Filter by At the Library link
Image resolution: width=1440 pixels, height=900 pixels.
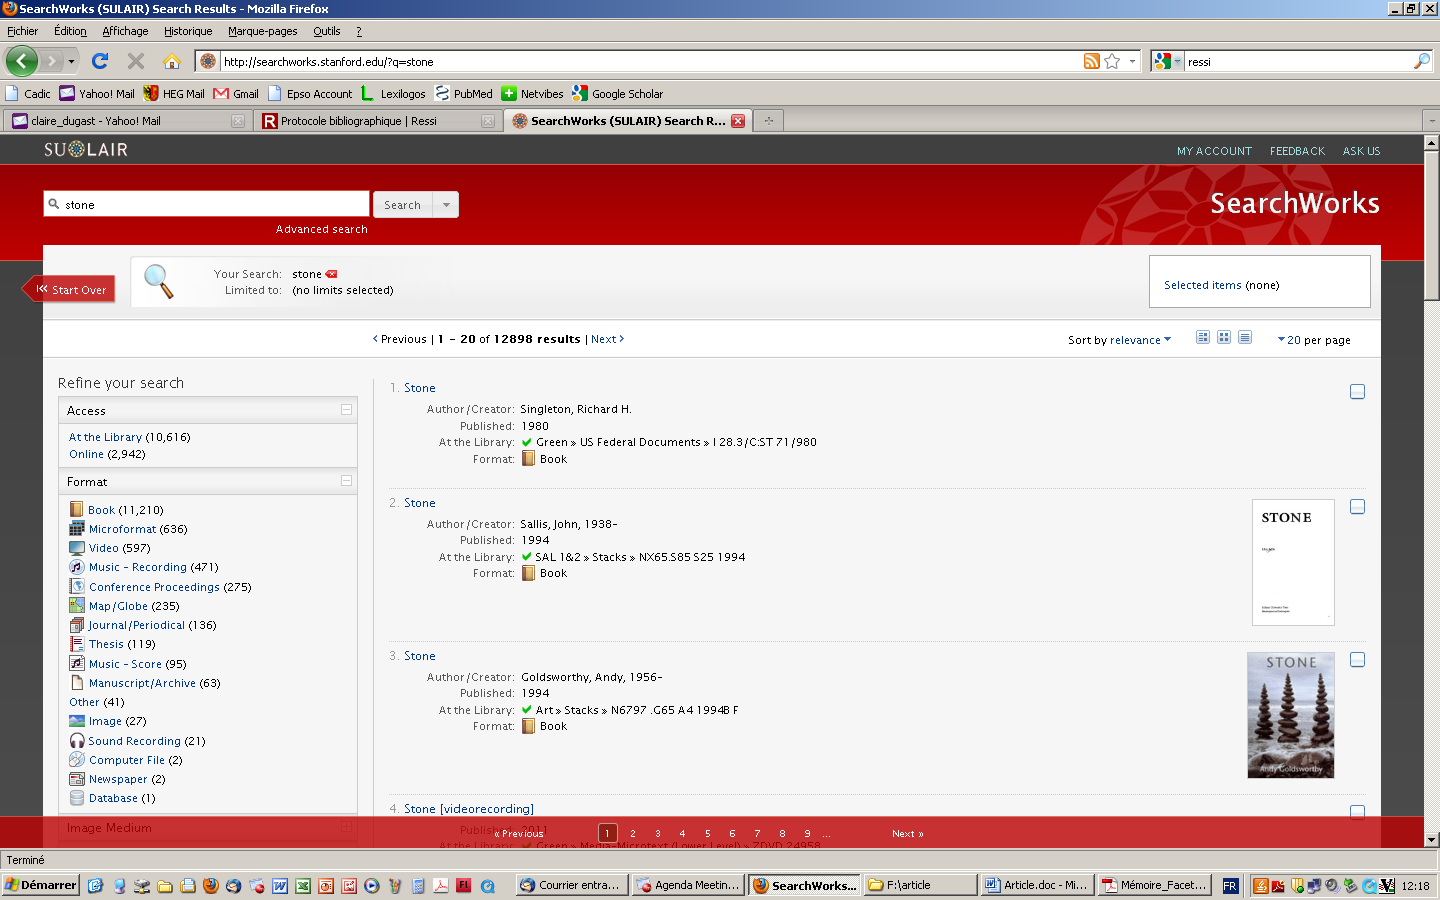pos(105,437)
